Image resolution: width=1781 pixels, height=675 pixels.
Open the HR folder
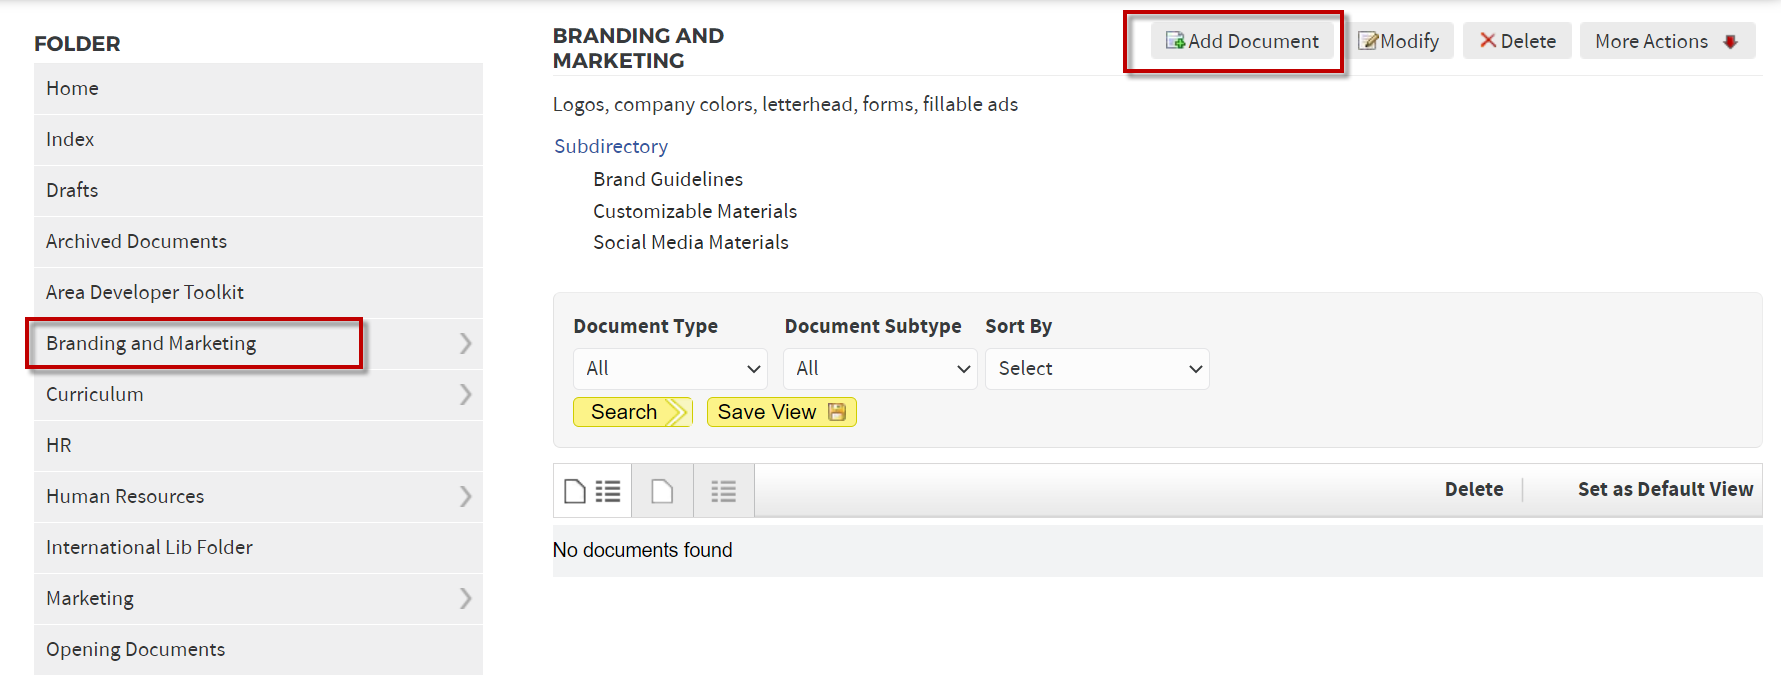click(x=258, y=446)
